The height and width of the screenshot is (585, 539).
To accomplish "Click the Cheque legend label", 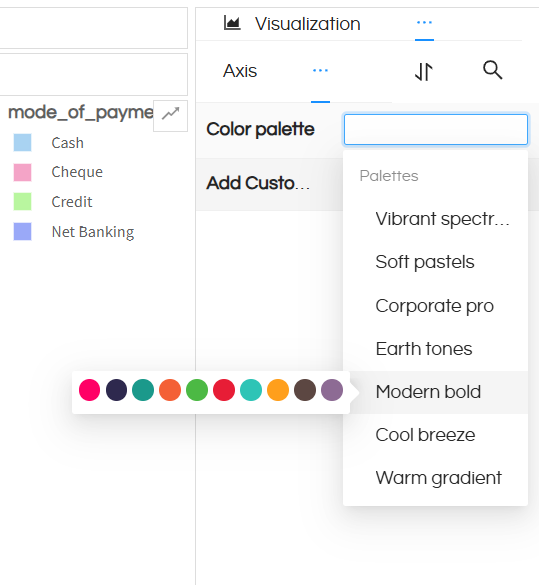I will coord(77,172).
